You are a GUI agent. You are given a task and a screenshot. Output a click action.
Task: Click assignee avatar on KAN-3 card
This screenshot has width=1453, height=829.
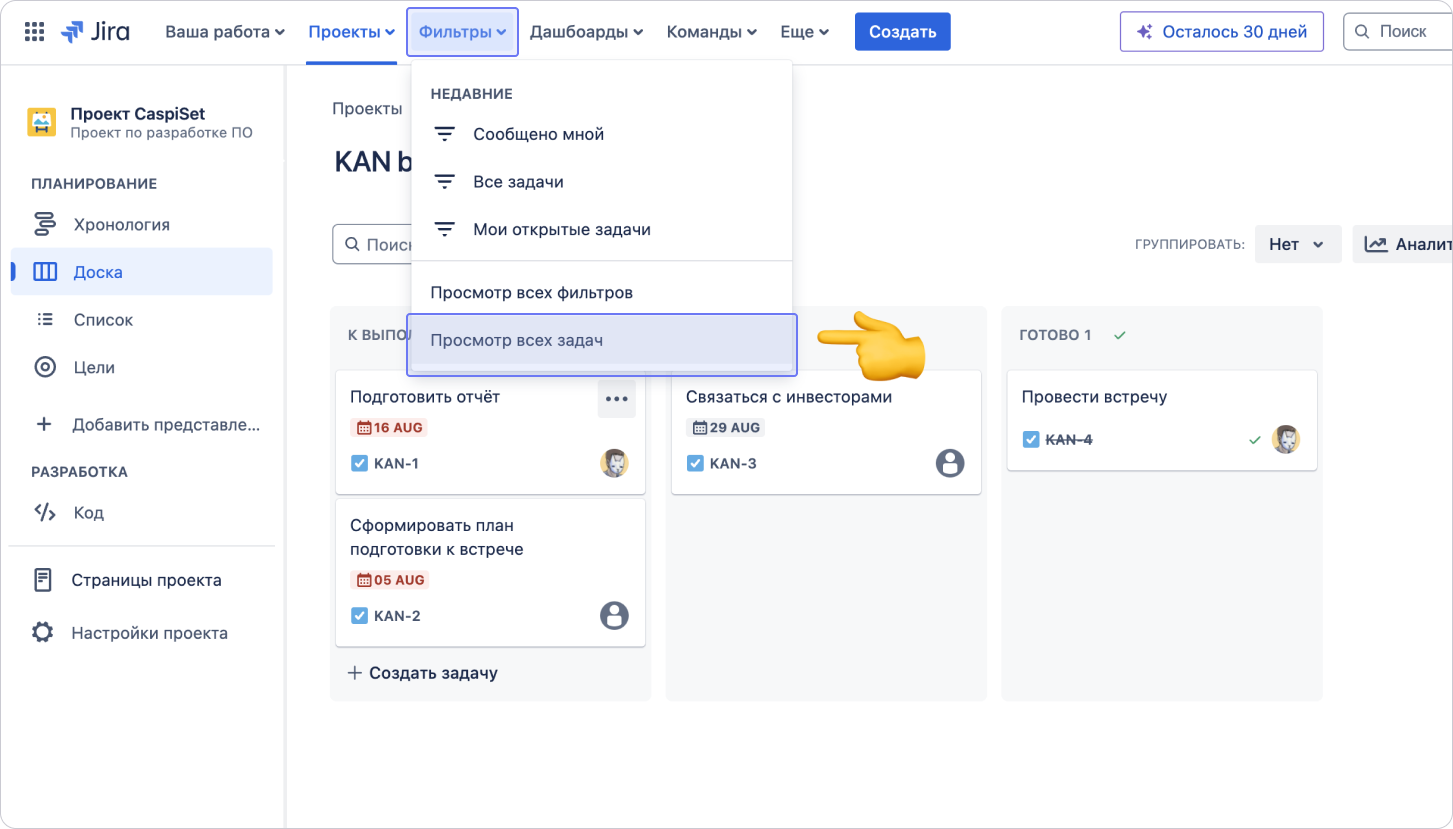(x=950, y=463)
